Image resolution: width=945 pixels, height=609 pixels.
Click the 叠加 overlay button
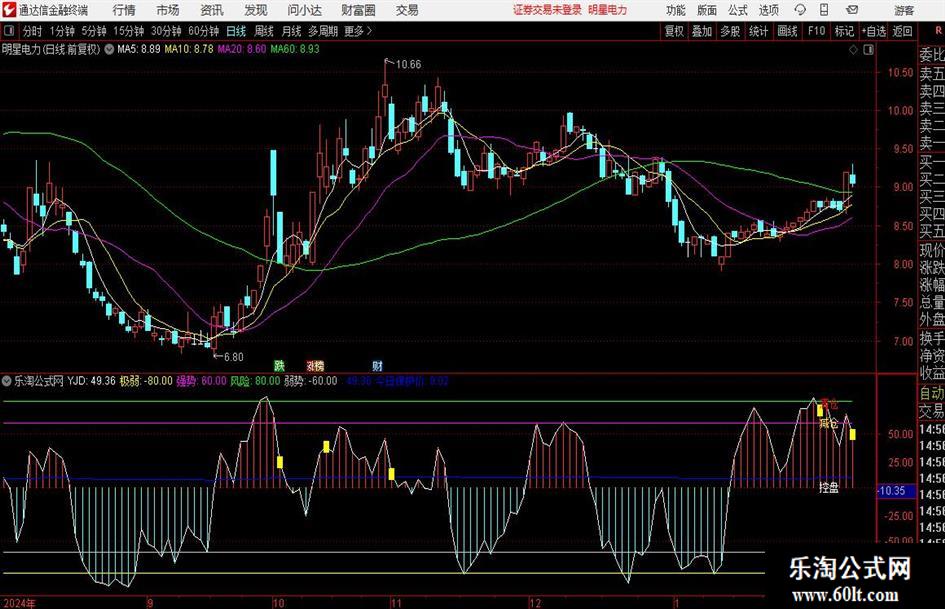[702, 31]
